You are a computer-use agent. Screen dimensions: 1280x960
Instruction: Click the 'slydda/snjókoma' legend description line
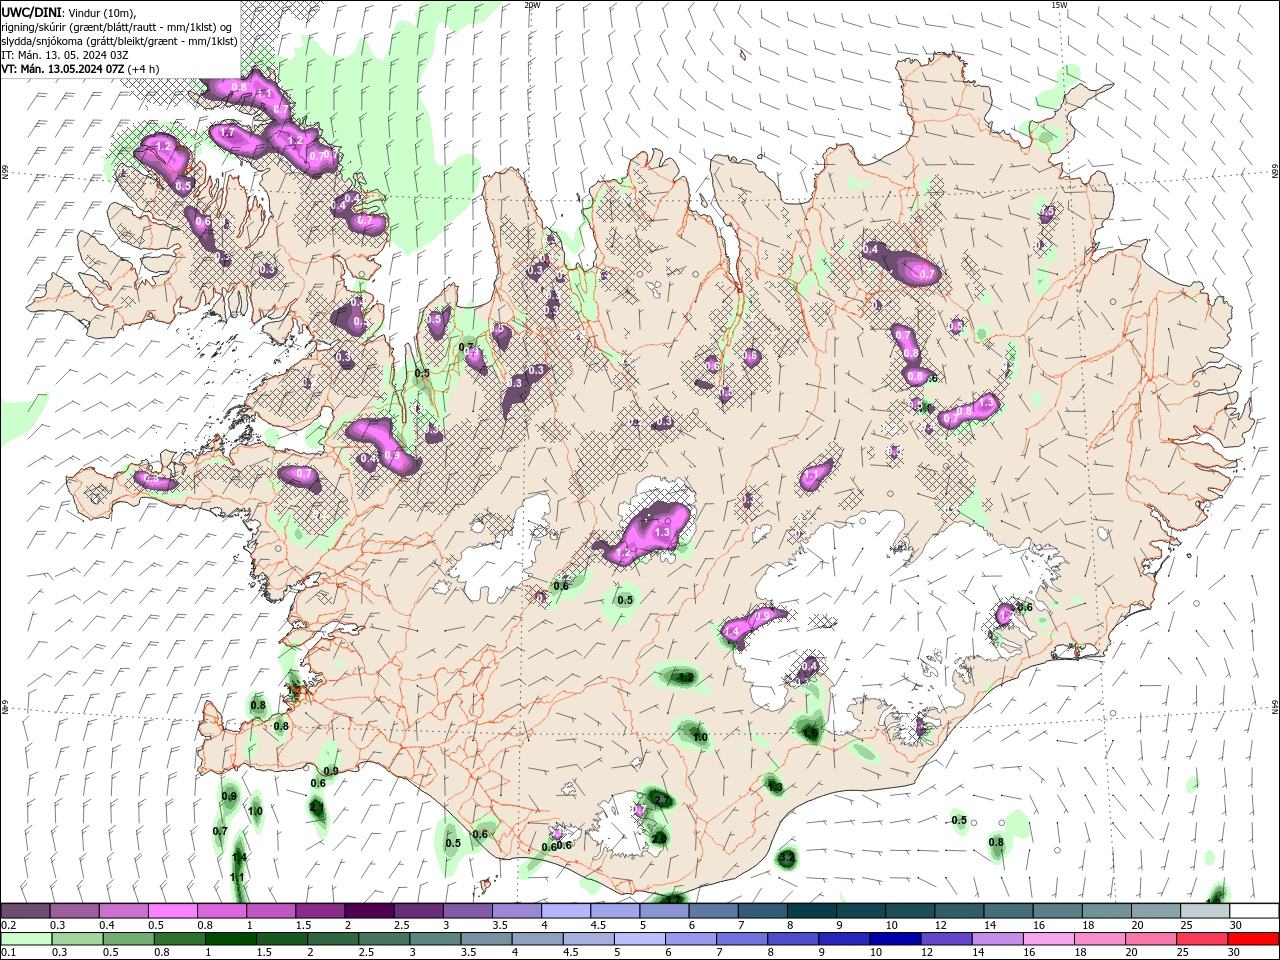pyautogui.click(x=119, y=40)
